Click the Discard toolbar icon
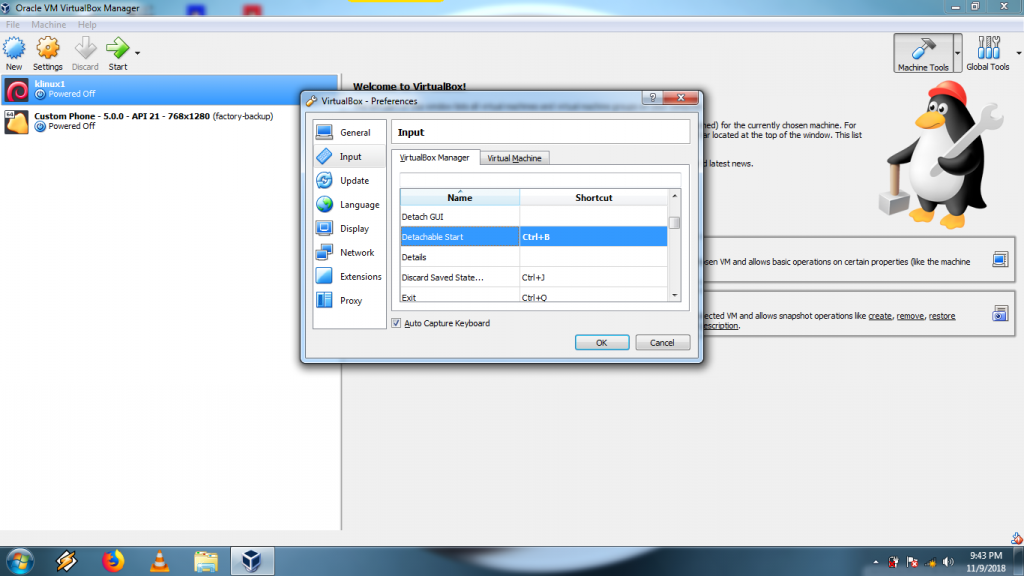Screen dimensions: 1024x576 tap(85, 48)
